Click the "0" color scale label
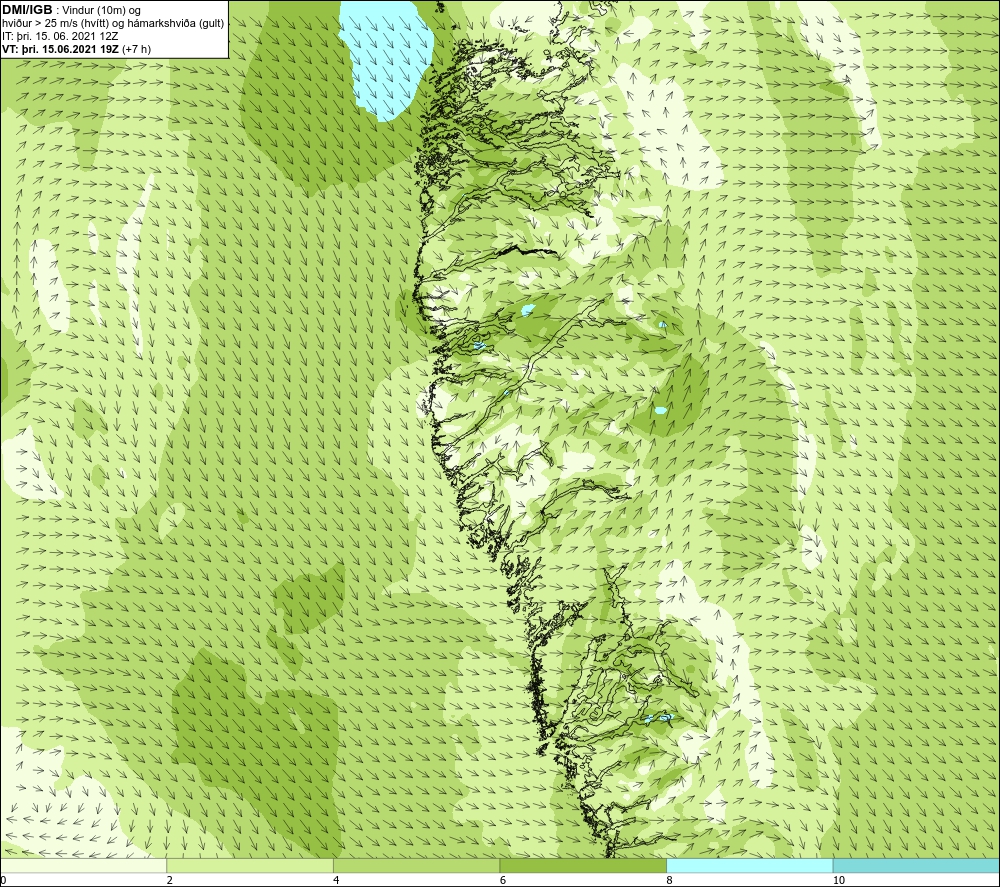Image resolution: width=1000 pixels, height=887 pixels. 3,880
